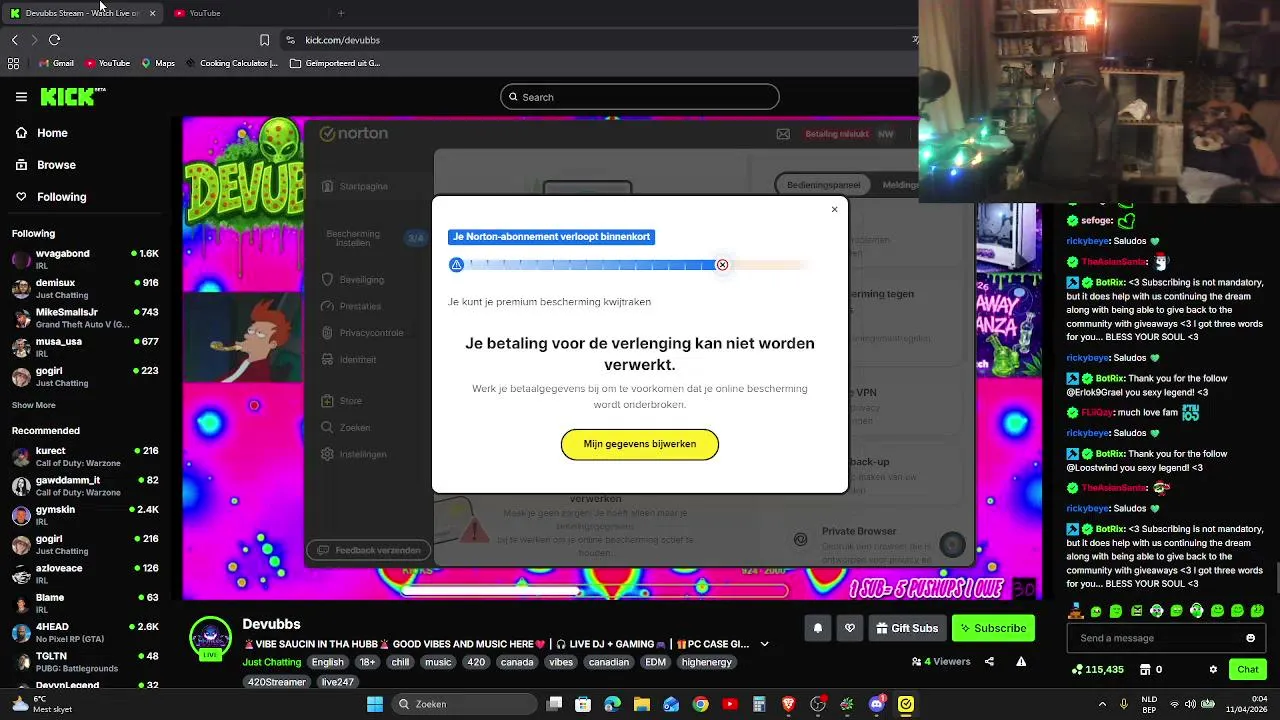Open azloveace recommended channel

(x=85, y=574)
